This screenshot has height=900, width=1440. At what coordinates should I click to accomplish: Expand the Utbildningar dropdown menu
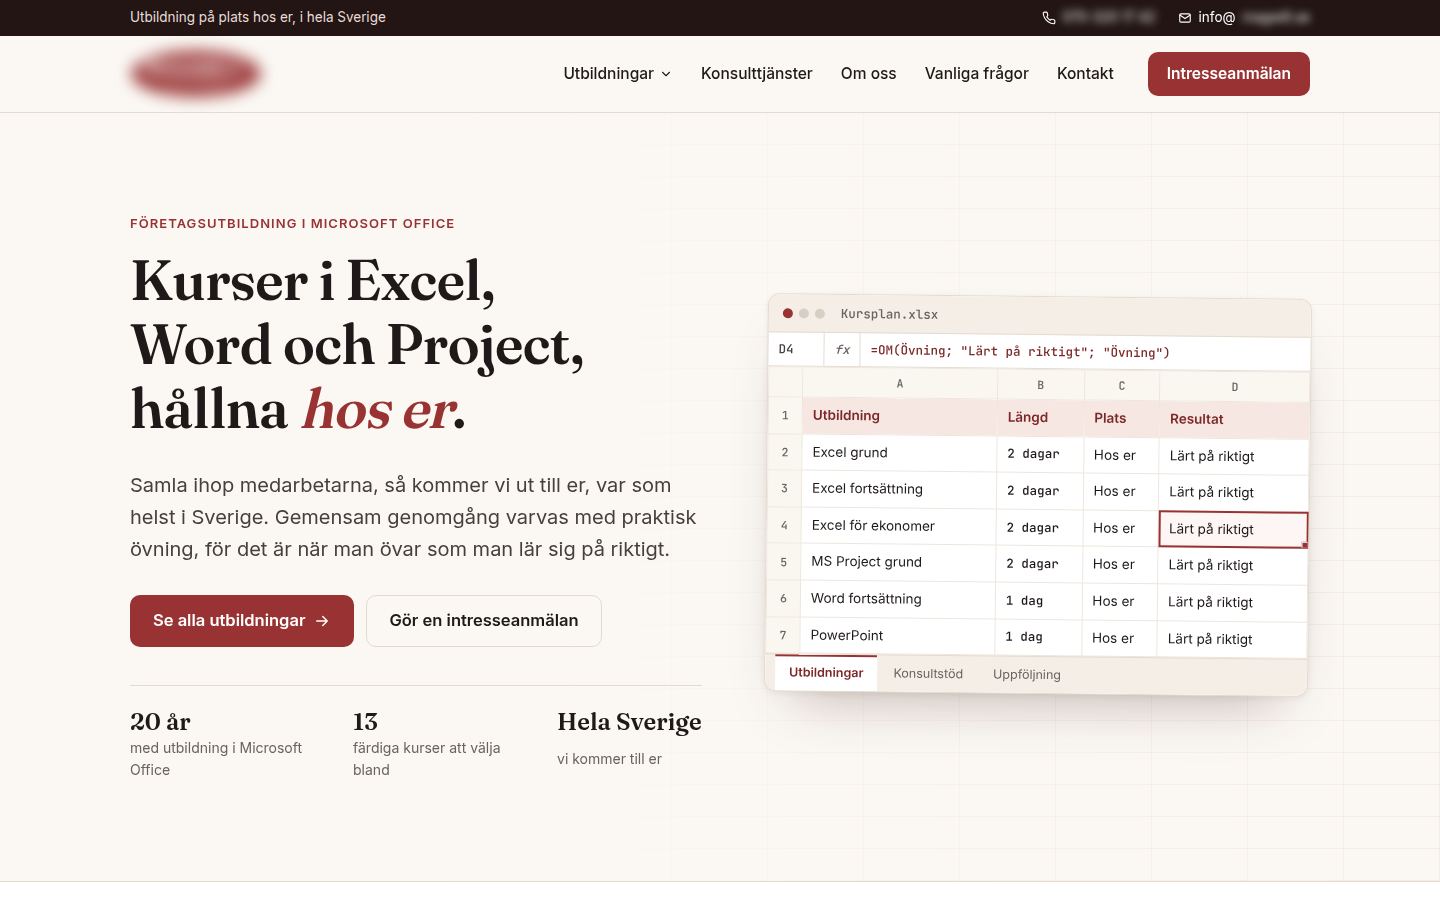click(x=617, y=74)
